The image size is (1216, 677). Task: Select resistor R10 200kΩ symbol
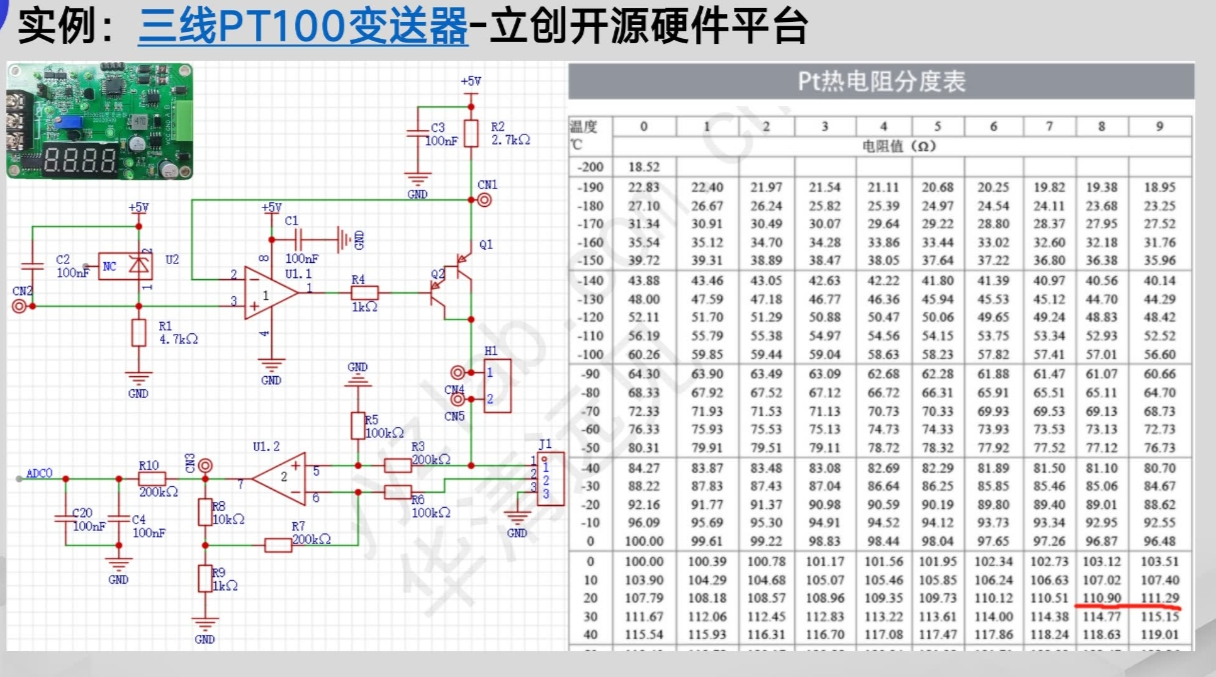tap(152, 478)
